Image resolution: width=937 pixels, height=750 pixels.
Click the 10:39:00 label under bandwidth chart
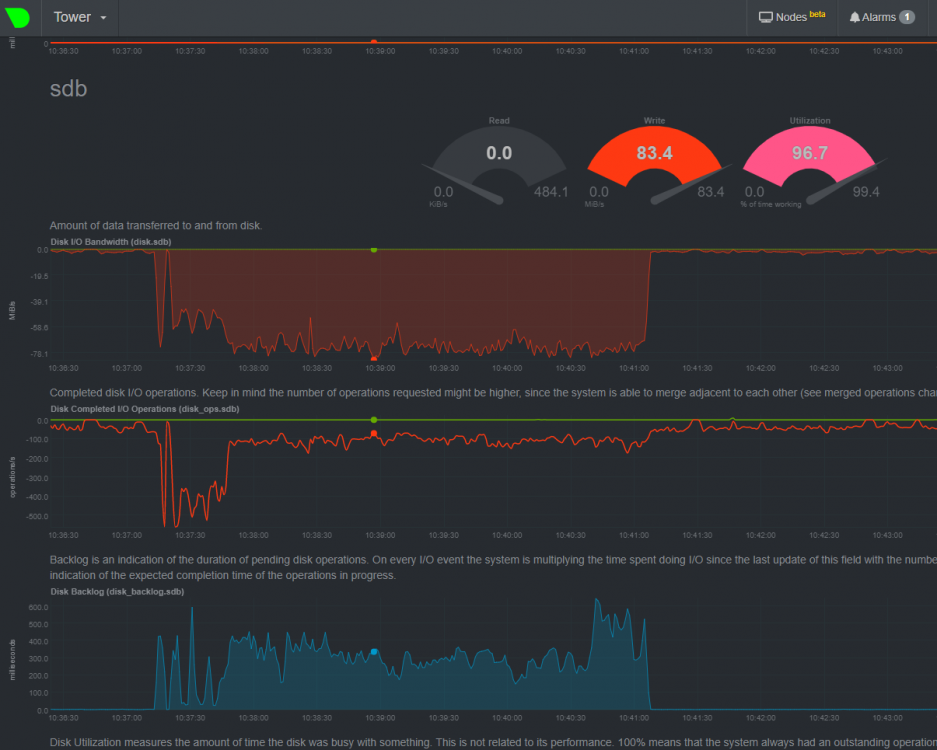(x=380, y=368)
